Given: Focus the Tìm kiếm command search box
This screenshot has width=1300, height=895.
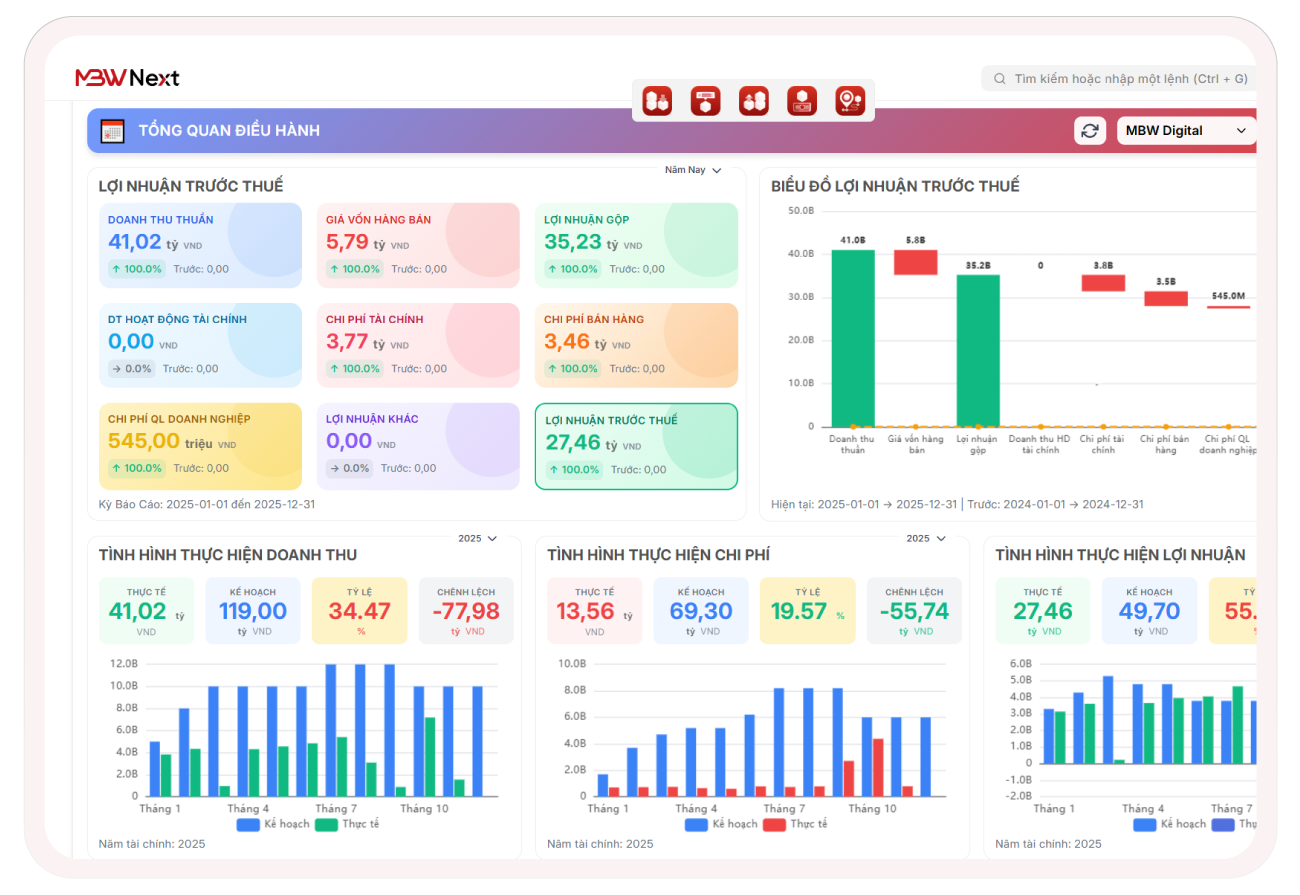Looking at the screenshot, I should tap(1125, 78).
